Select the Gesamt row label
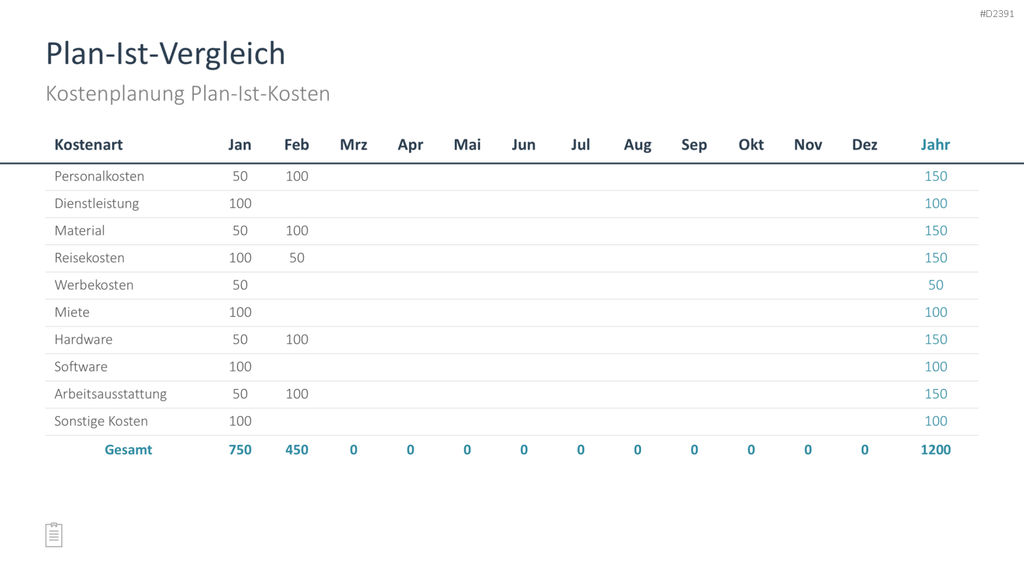Image resolution: width=1024 pixels, height=576 pixels. (128, 449)
